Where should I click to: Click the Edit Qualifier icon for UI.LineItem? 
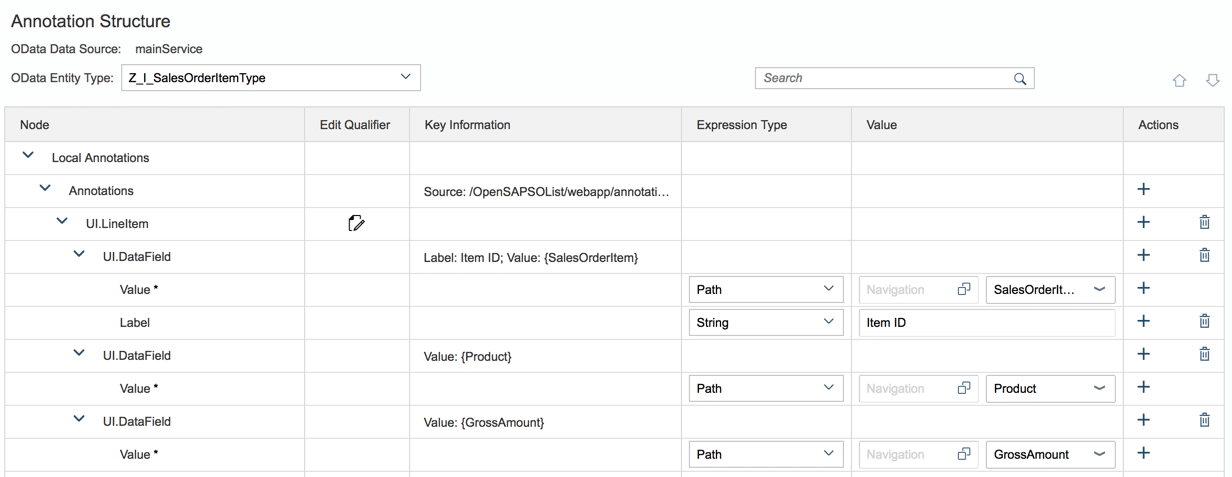click(x=355, y=223)
